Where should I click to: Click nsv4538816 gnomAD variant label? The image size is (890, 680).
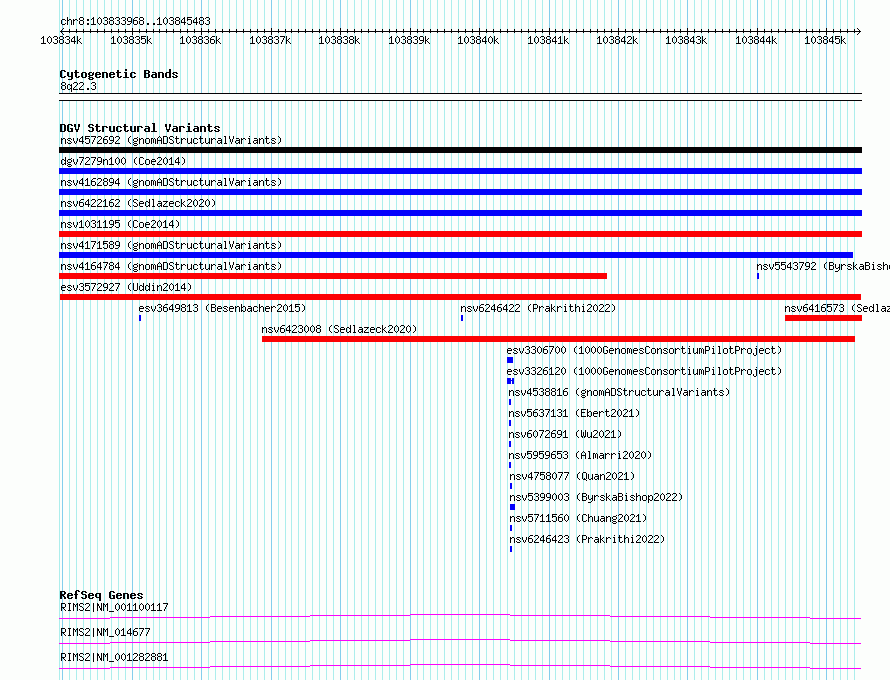[x=619, y=392]
